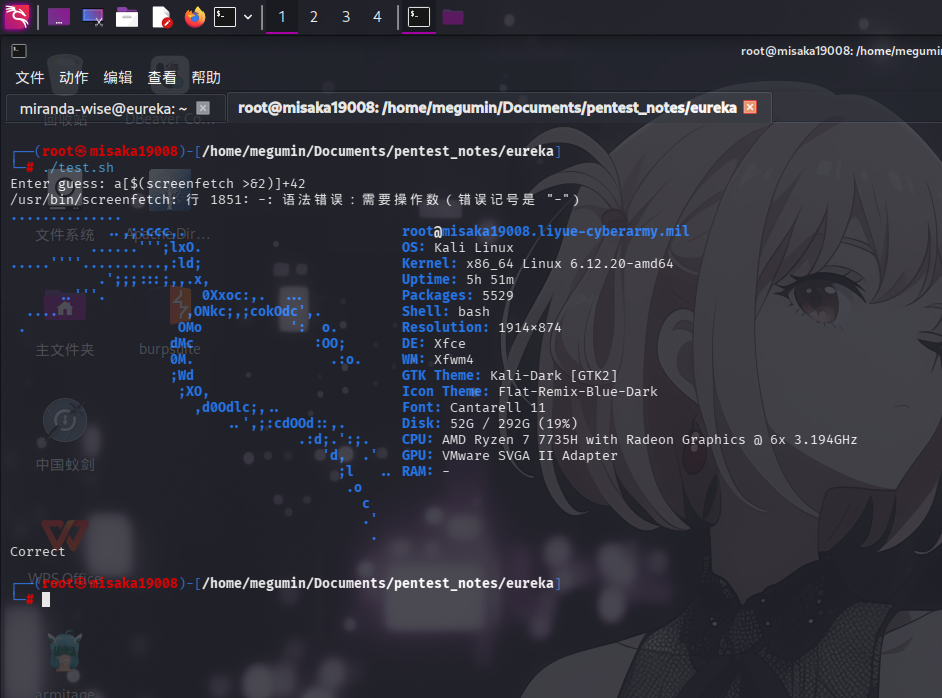The image size is (942, 698).
Task: Click the 'WM: Xfwm4' line
Action: [438, 359]
